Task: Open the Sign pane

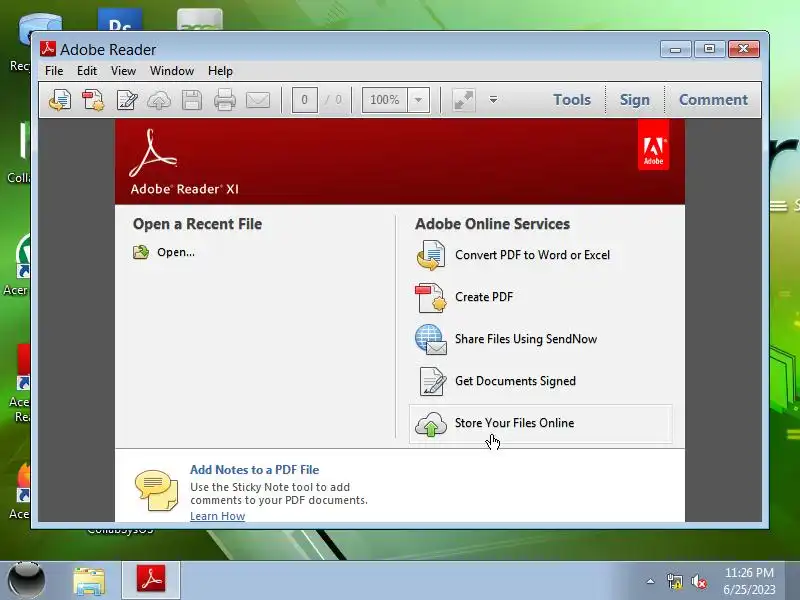Action: pos(635,99)
